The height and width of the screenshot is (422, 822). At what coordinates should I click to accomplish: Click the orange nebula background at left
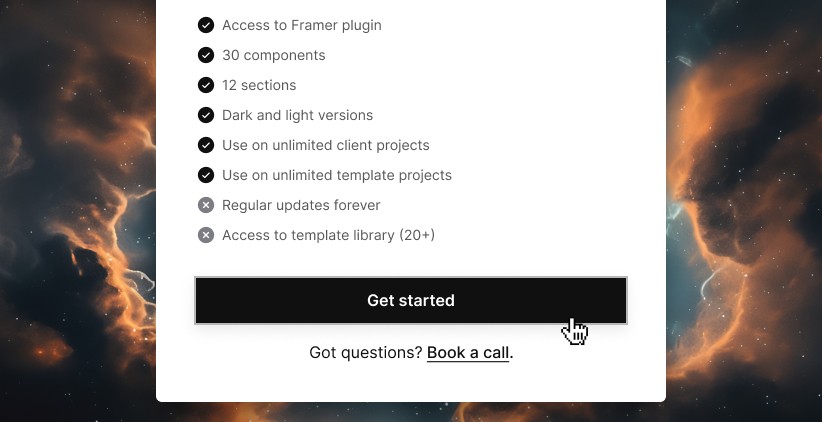tap(78, 210)
